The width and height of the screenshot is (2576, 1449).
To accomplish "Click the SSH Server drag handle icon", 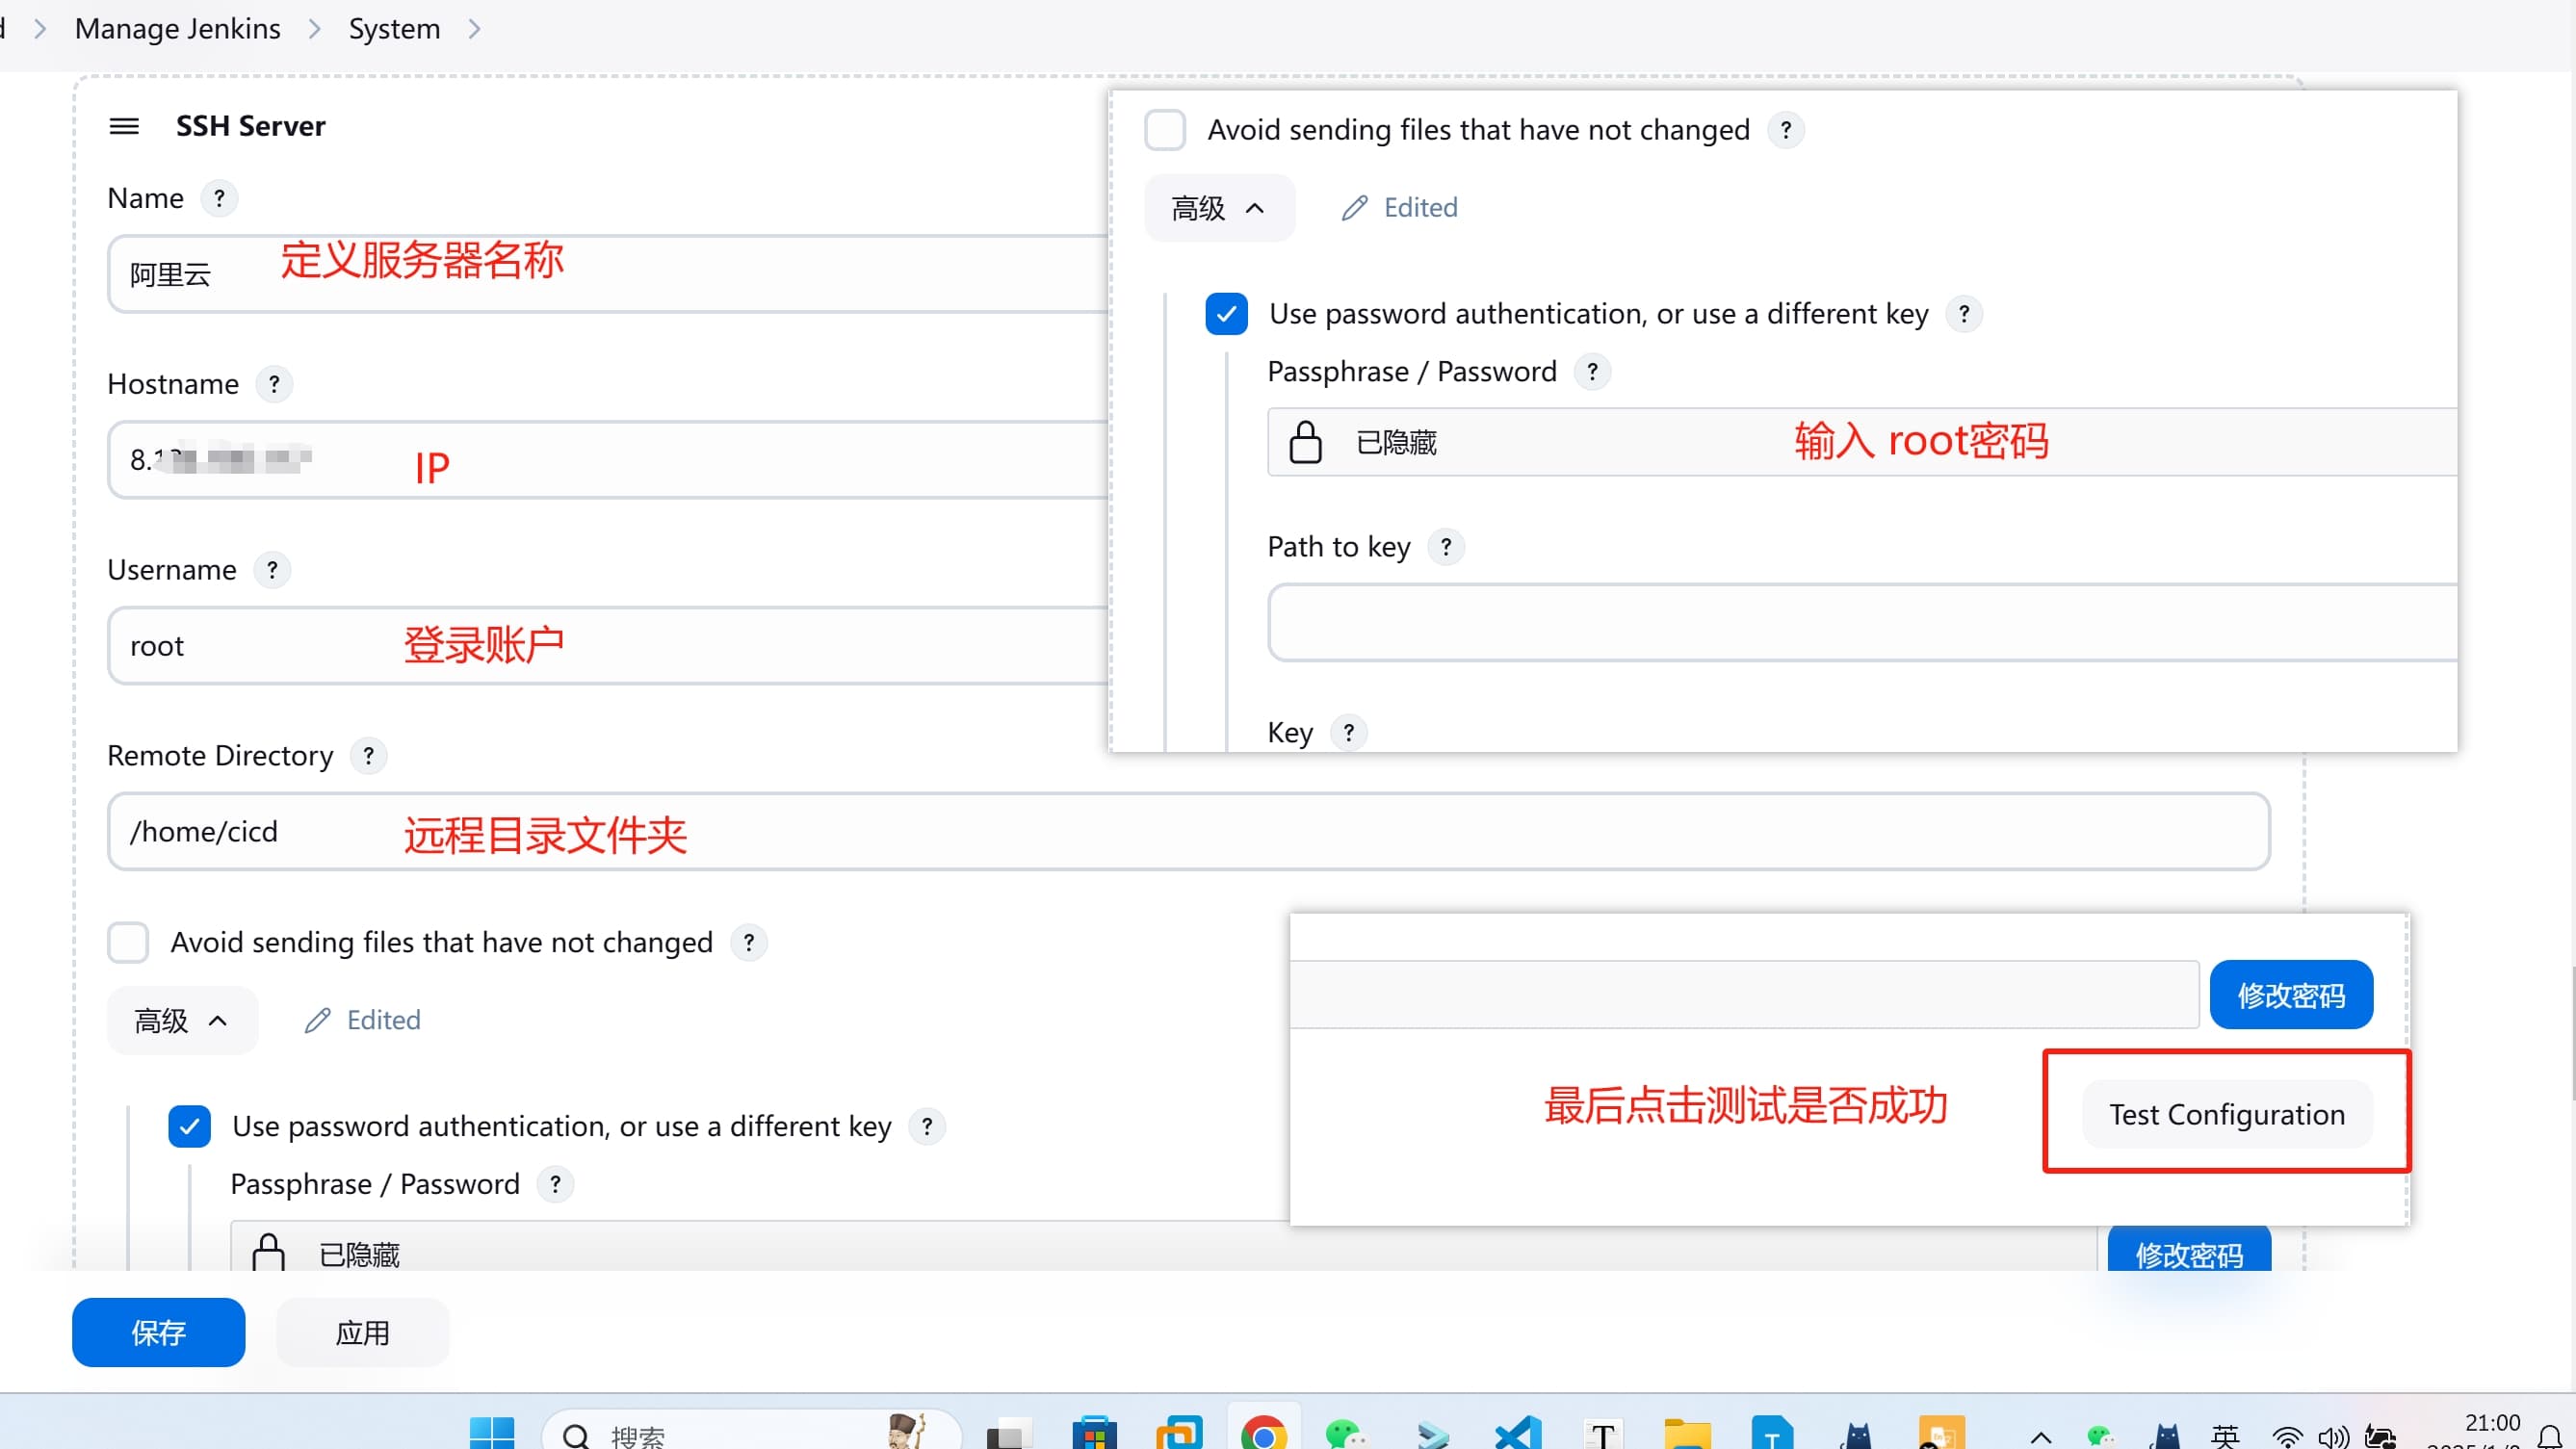I will coord(124,126).
